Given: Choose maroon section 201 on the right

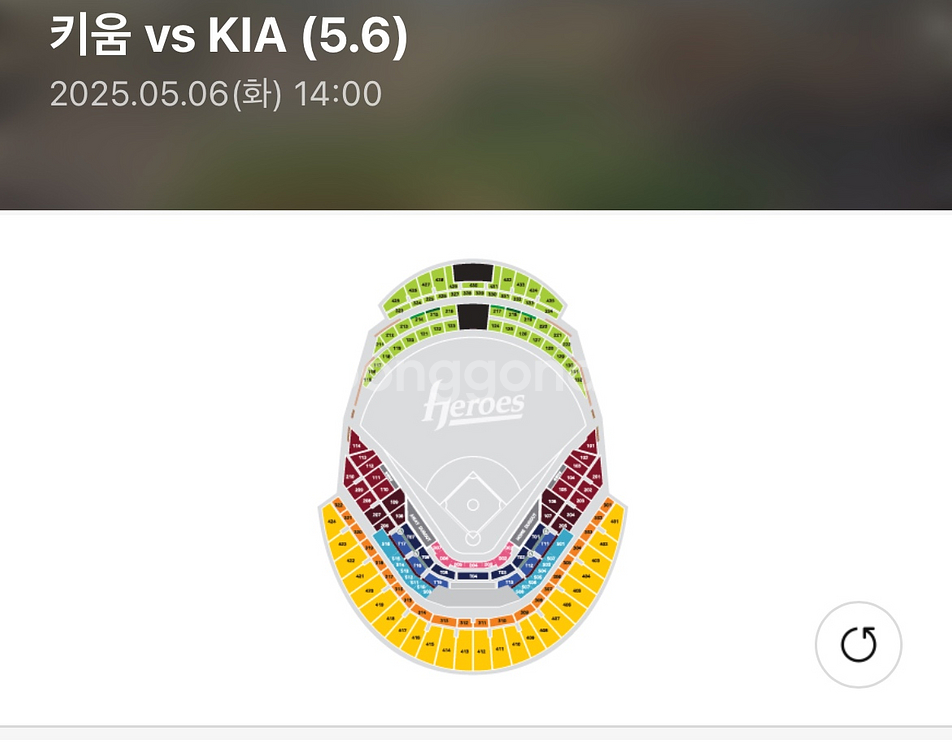Looking at the screenshot, I should click(596, 477).
